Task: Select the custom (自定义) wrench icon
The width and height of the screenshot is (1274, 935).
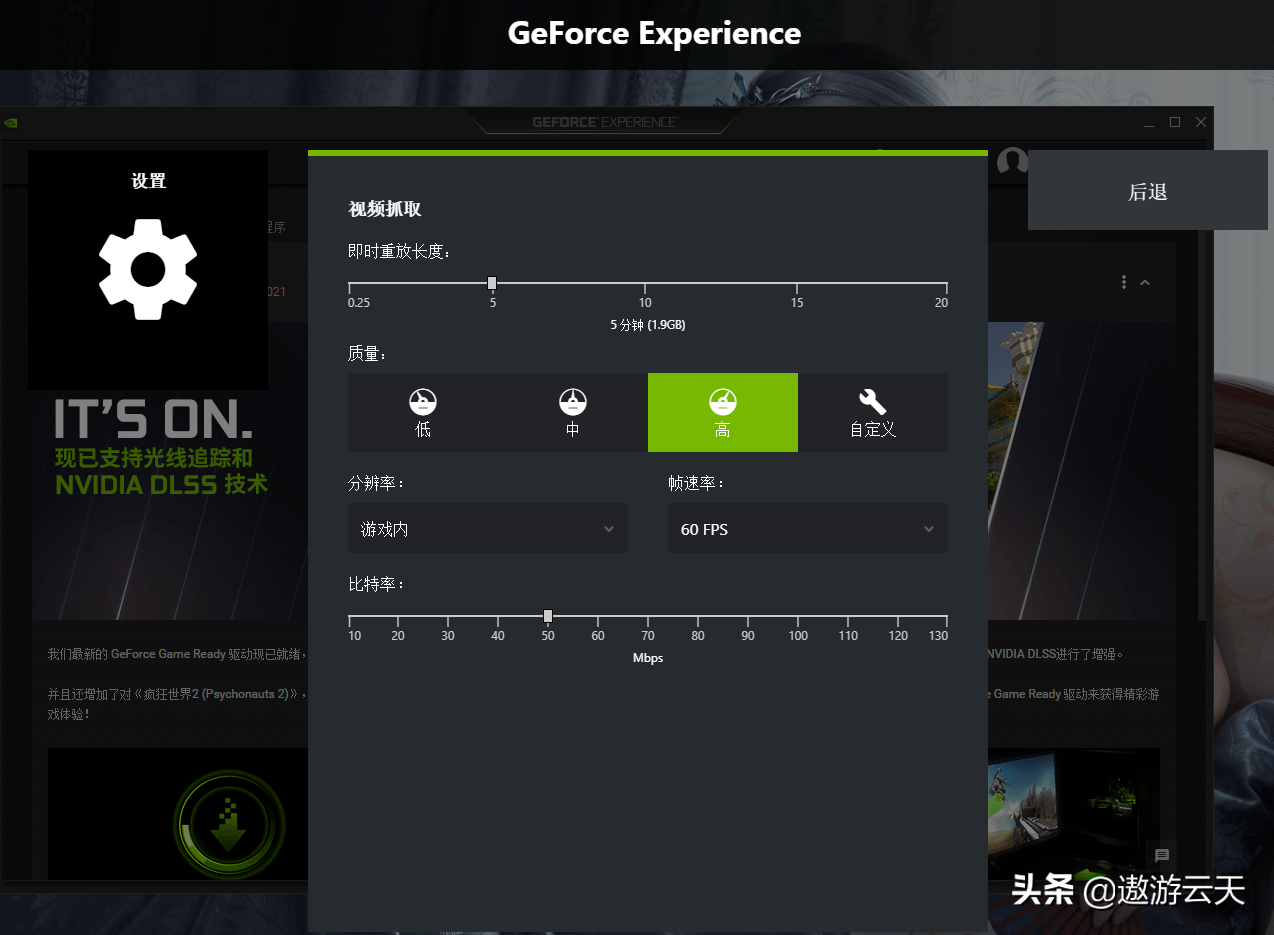Action: (872, 402)
